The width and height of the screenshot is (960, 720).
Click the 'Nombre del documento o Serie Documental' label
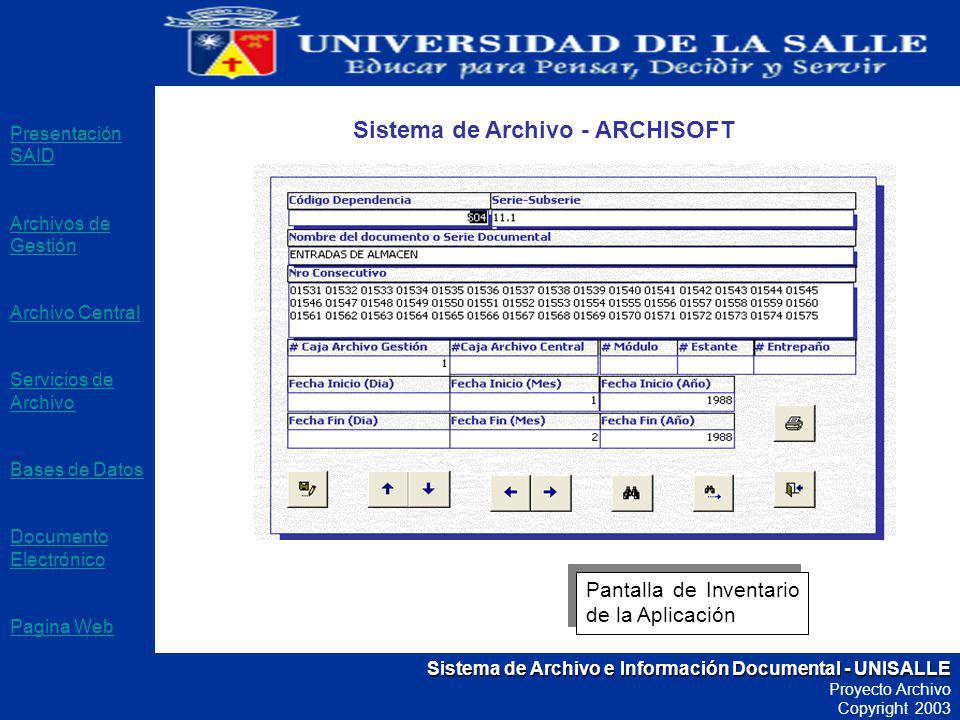(420, 237)
